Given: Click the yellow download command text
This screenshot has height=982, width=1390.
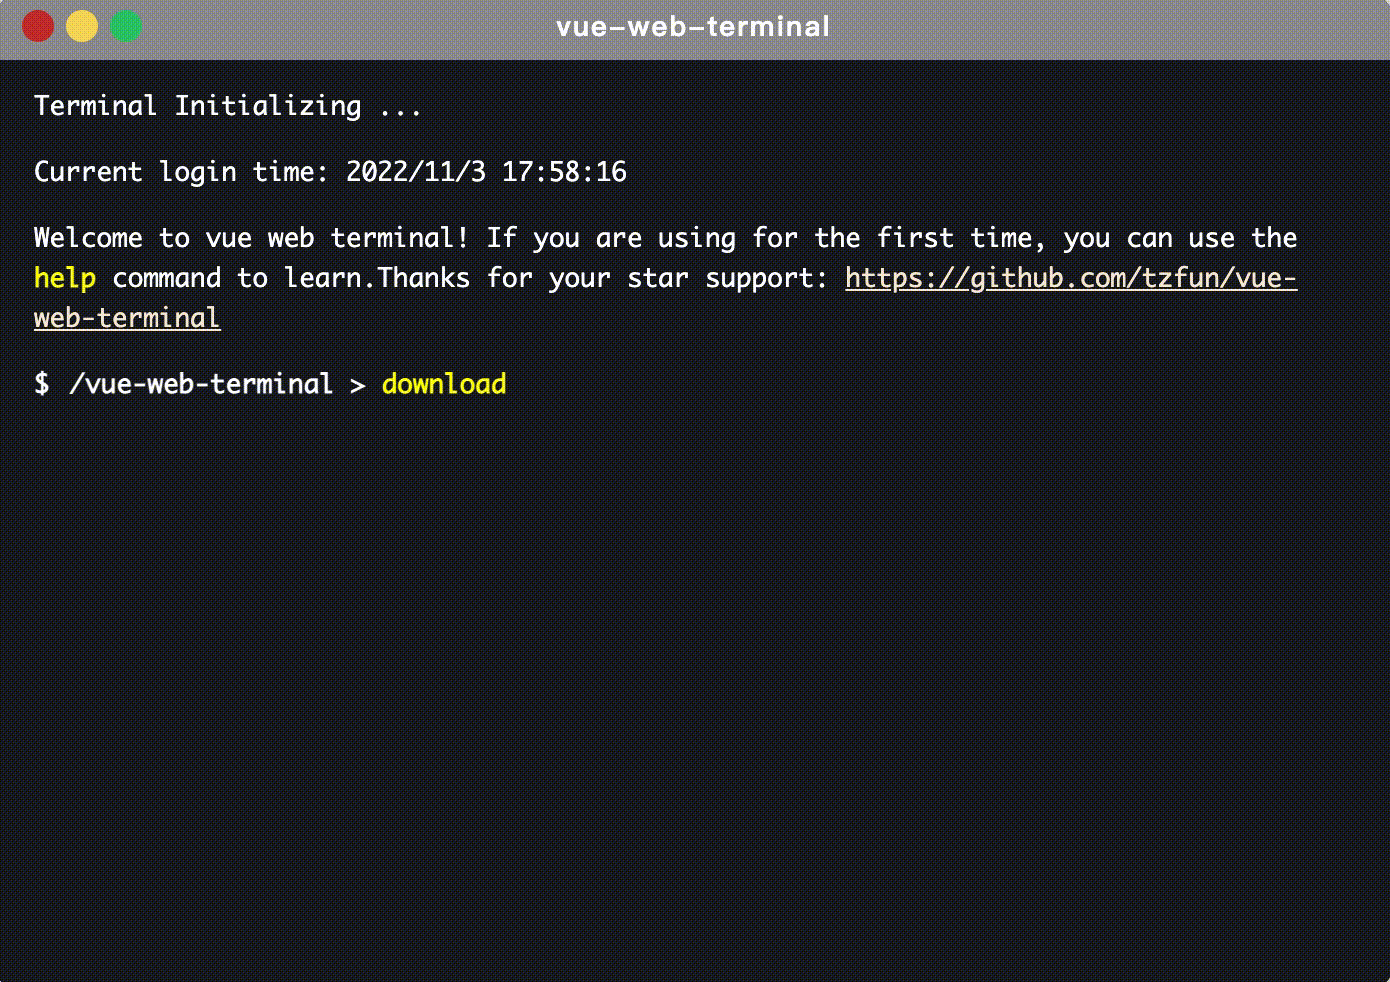Looking at the screenshot, I should [443, 384].
